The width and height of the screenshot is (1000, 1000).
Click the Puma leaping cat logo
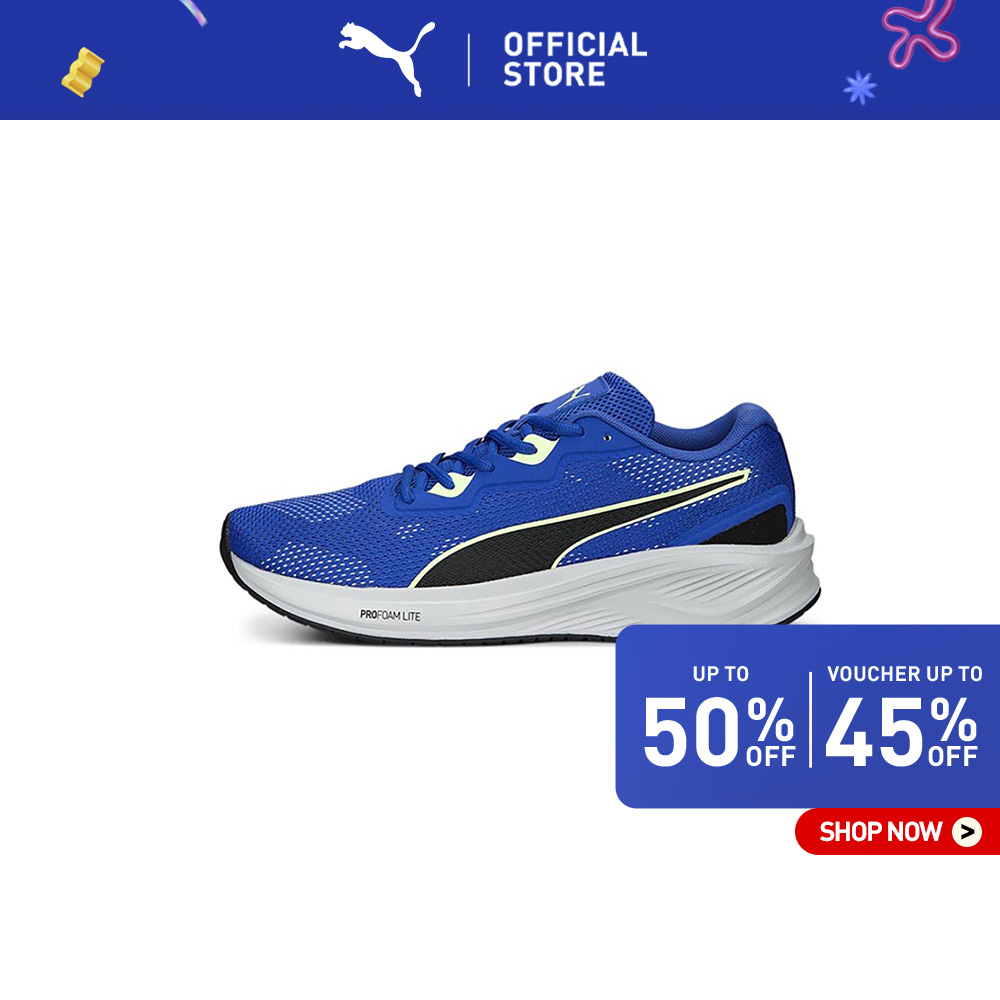[x=386, y=59]
